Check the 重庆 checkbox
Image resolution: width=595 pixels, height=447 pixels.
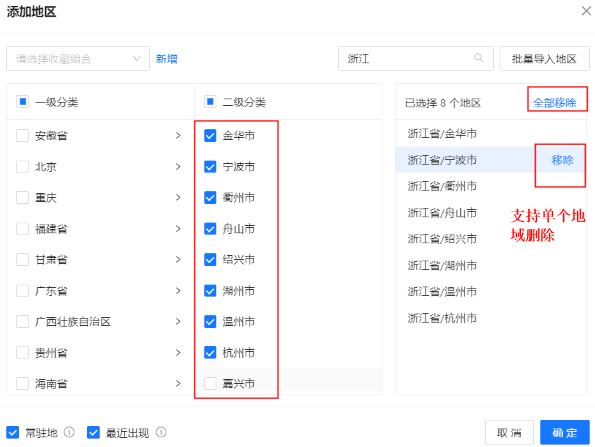click(22, 198)
